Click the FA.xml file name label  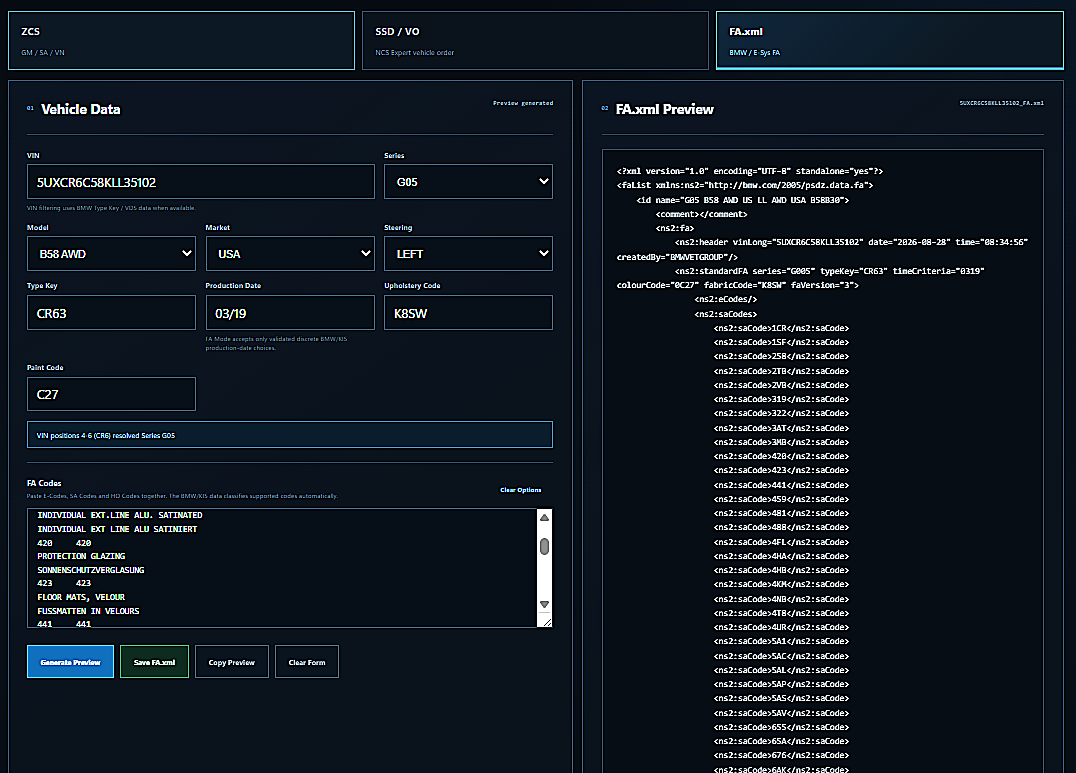pyautogui.click(x=1001, y=103)
